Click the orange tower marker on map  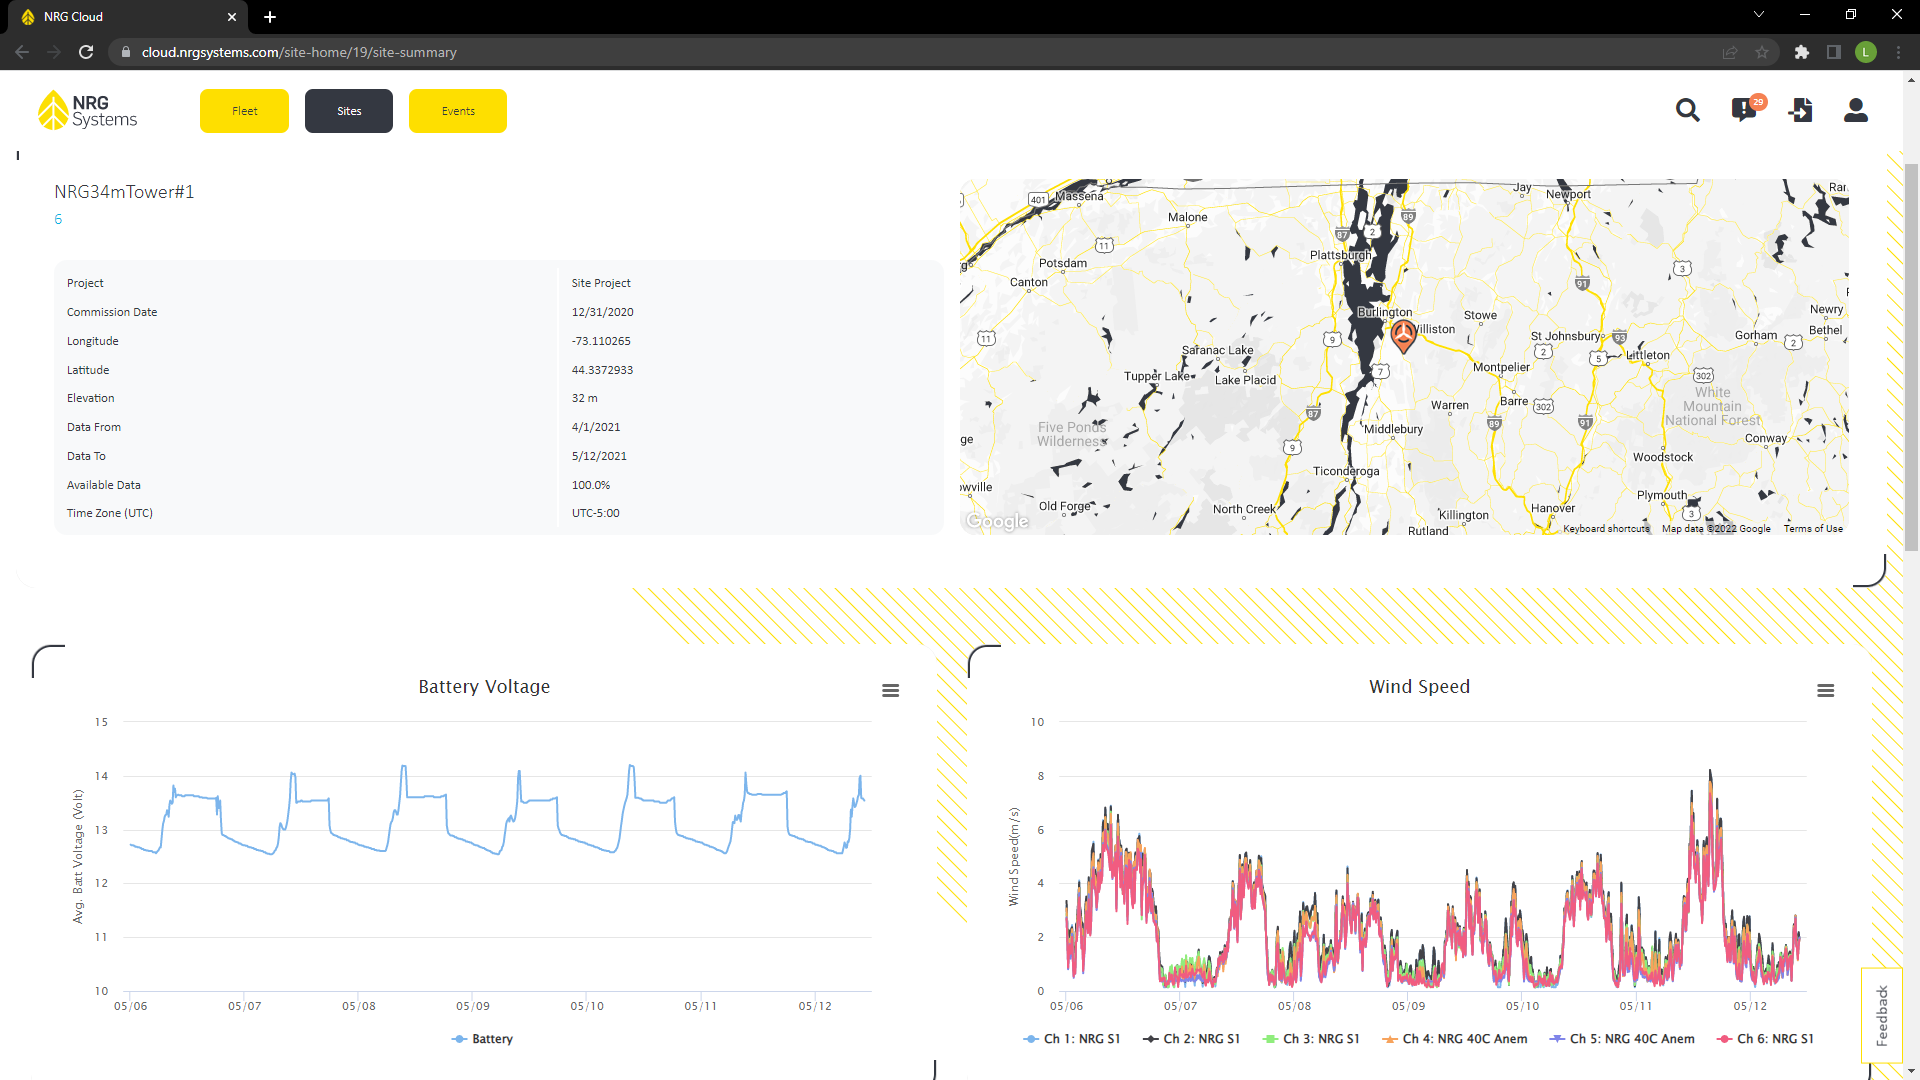click(x=1403, y=336)
